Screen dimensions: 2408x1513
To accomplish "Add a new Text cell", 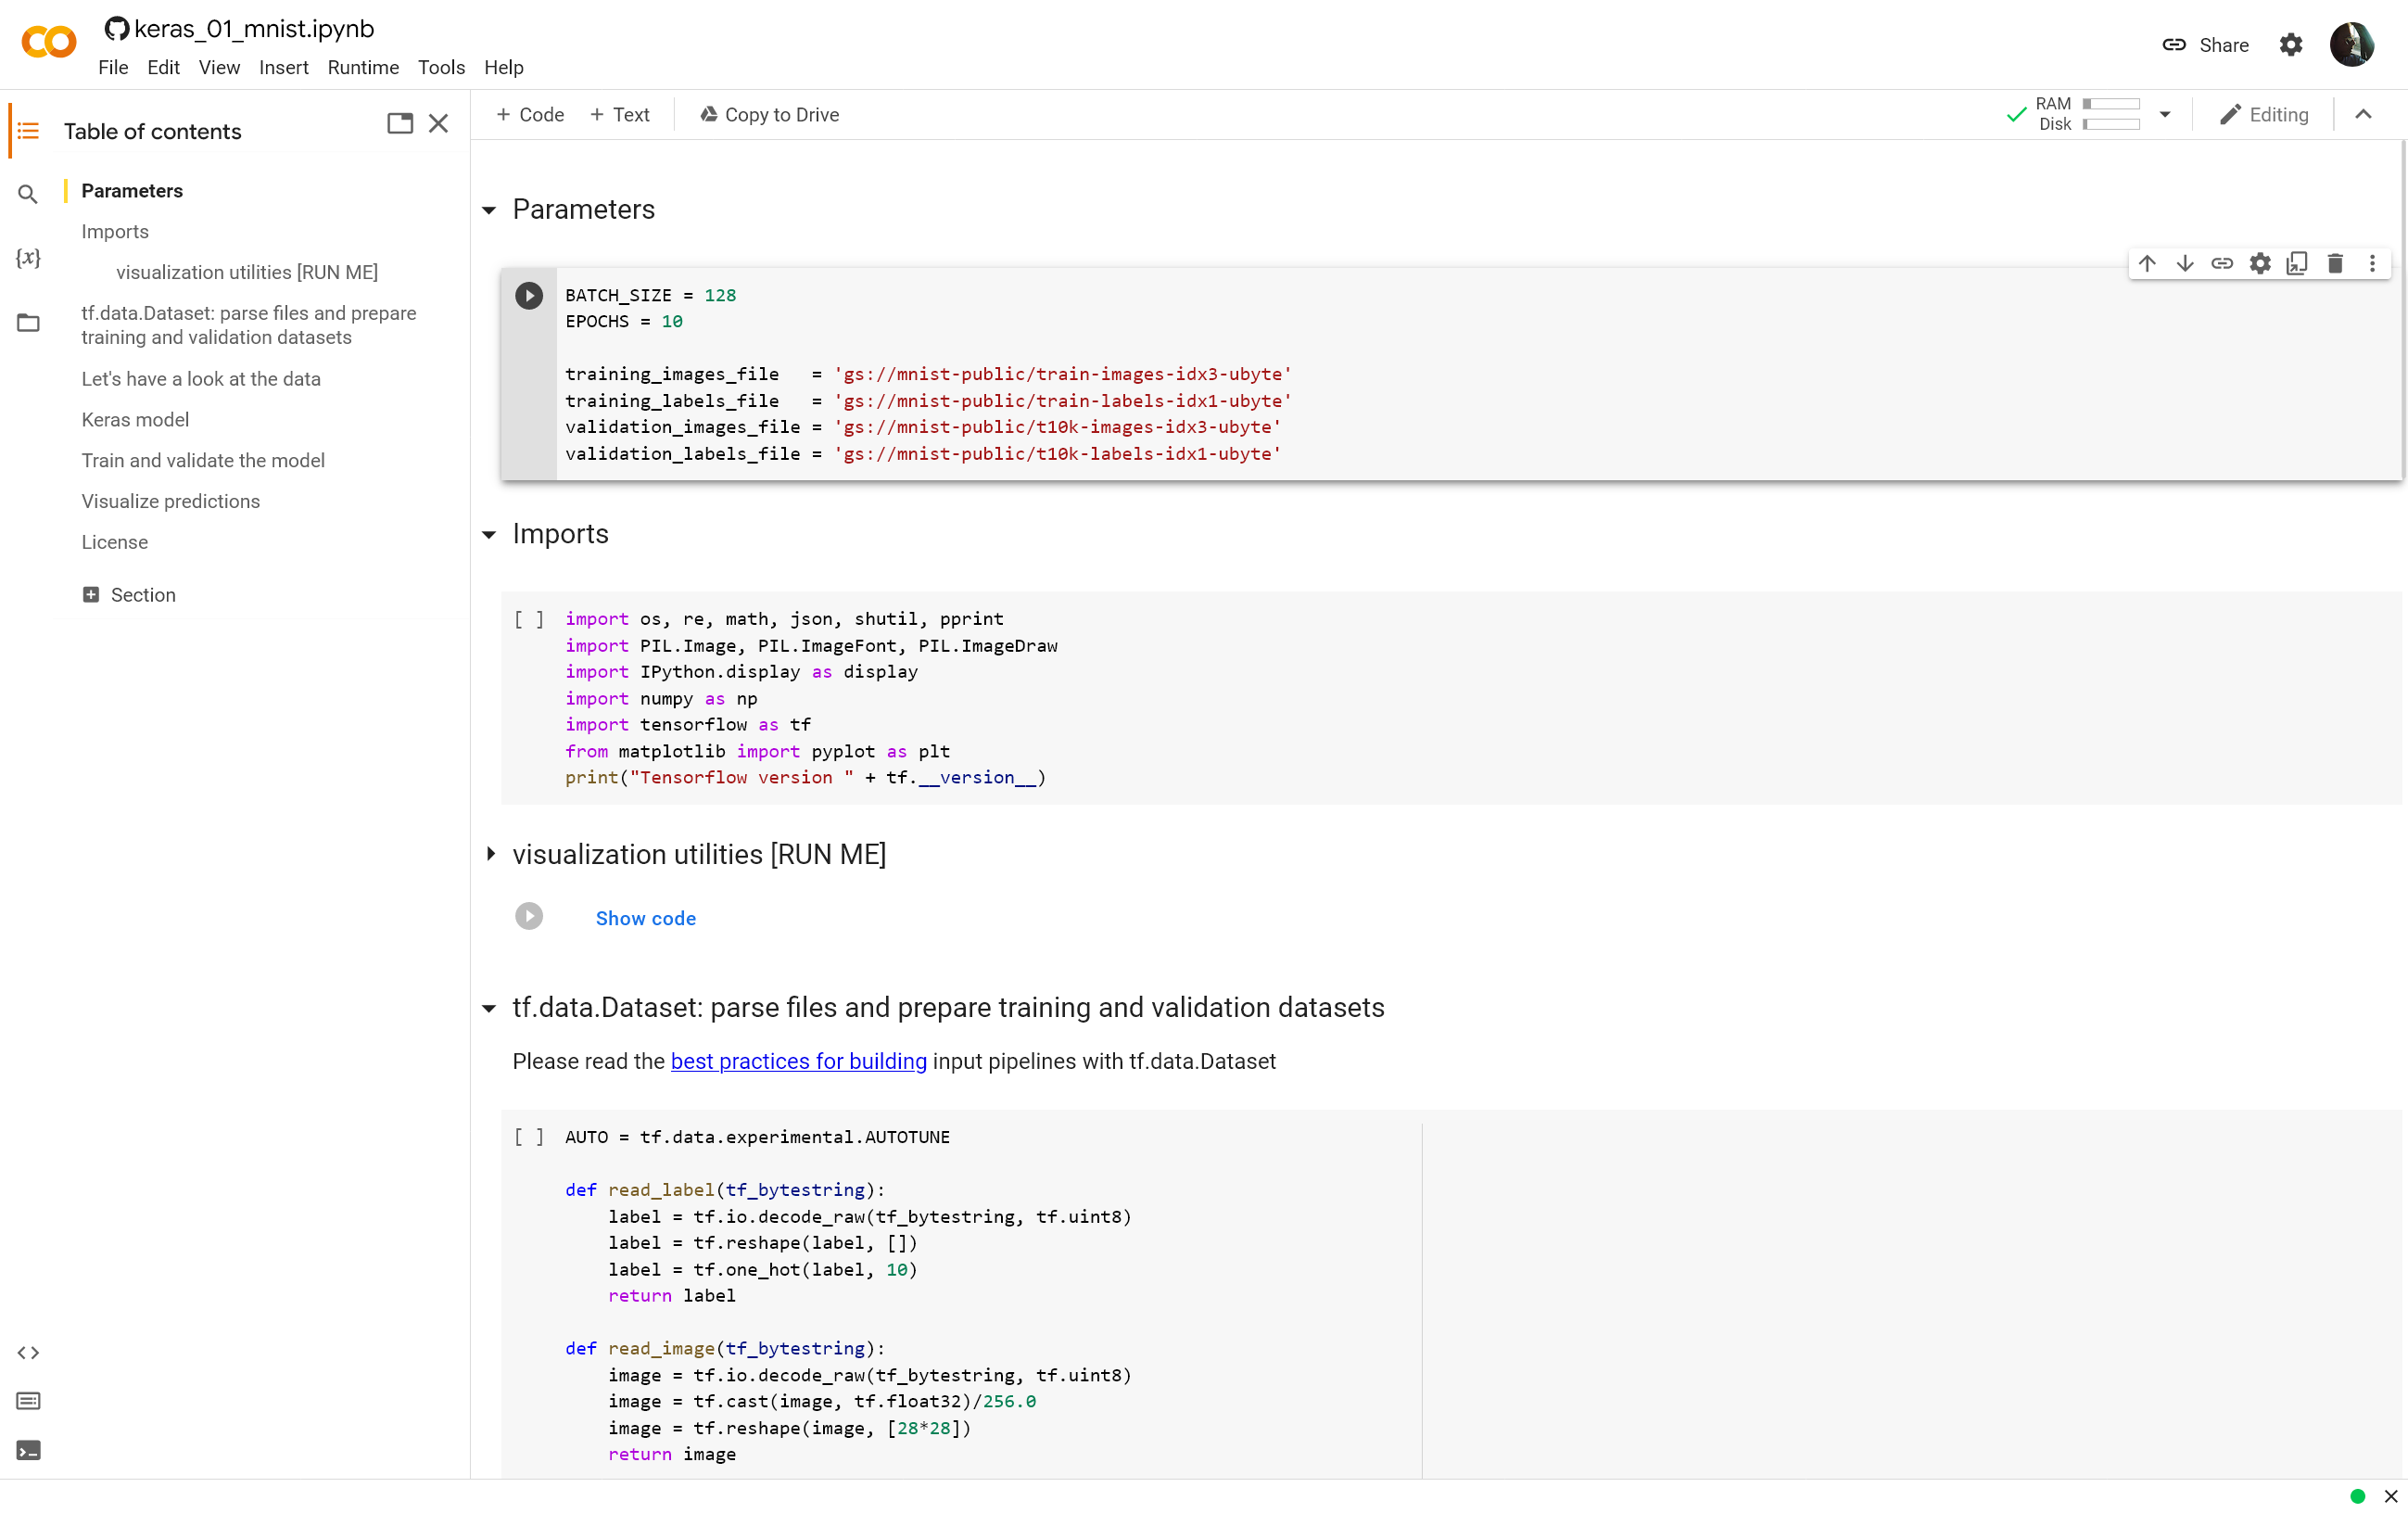I will click(x=620, y=115).
